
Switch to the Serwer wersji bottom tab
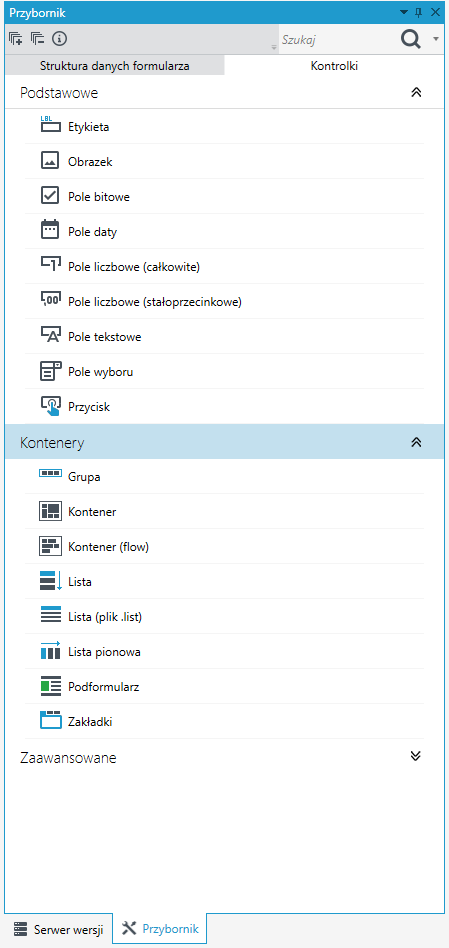click(x=59, y=928)
